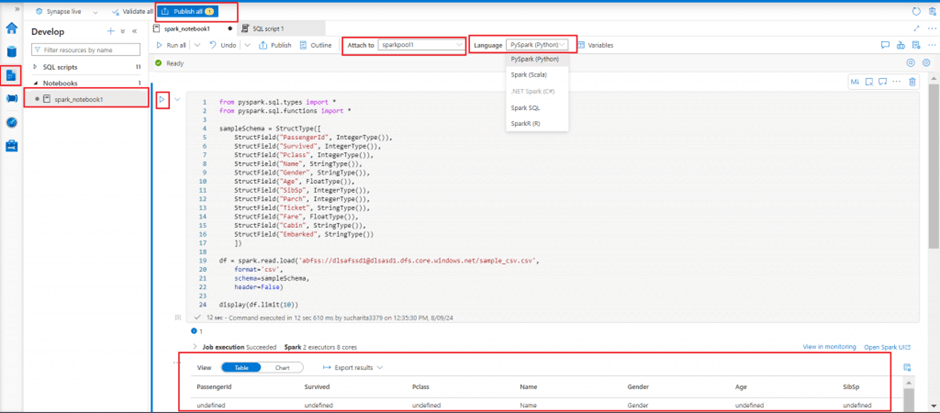This screenshot has width=940, height=413.
Task: Open the Data hub database icon
Action: point(12,52)
